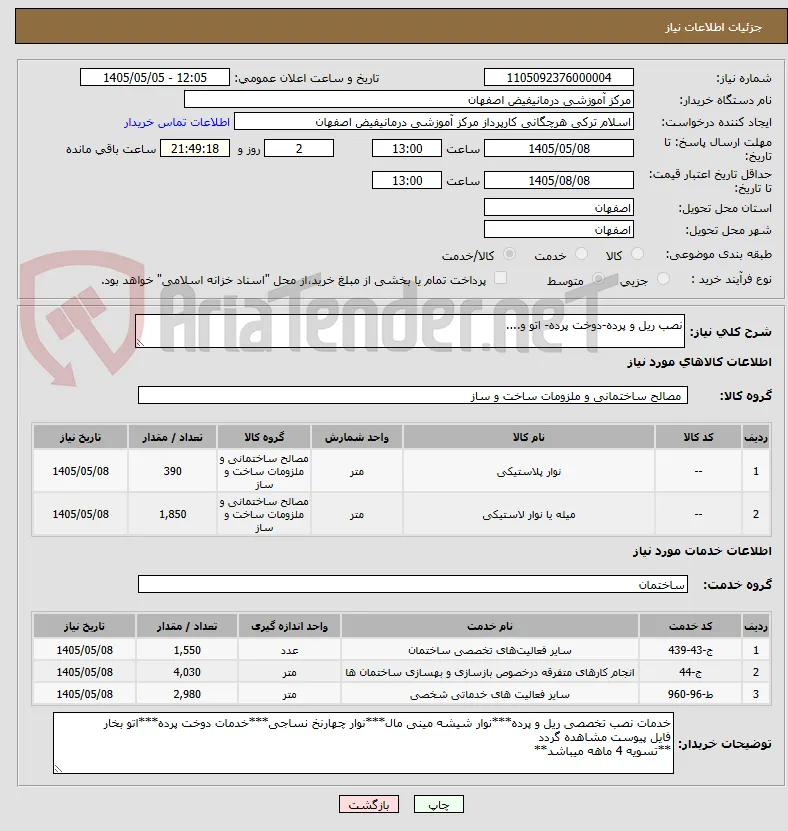Screen dimensions: 788x831
Task: Select the میله یا نوار لاستیکی goods cell
Action: (x=528, y=514)
